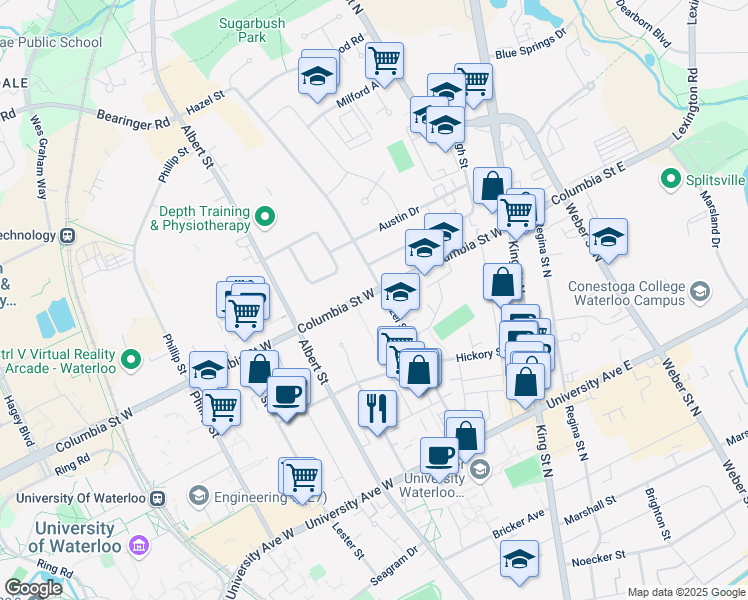Click the shopping bag marker left of Albert St
Screen dimensions: 748x600
[x=260, y=369]
